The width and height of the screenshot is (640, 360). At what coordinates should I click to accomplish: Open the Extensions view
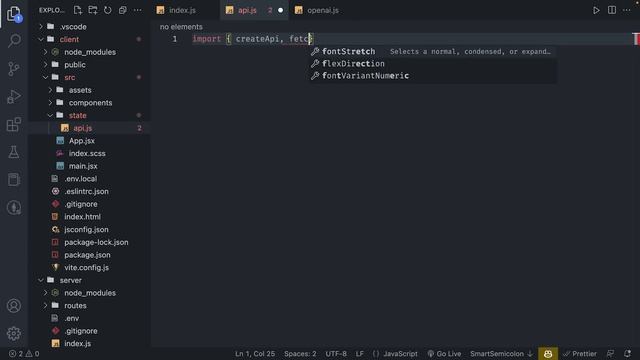pyautogui.click(x=14, y=124)
